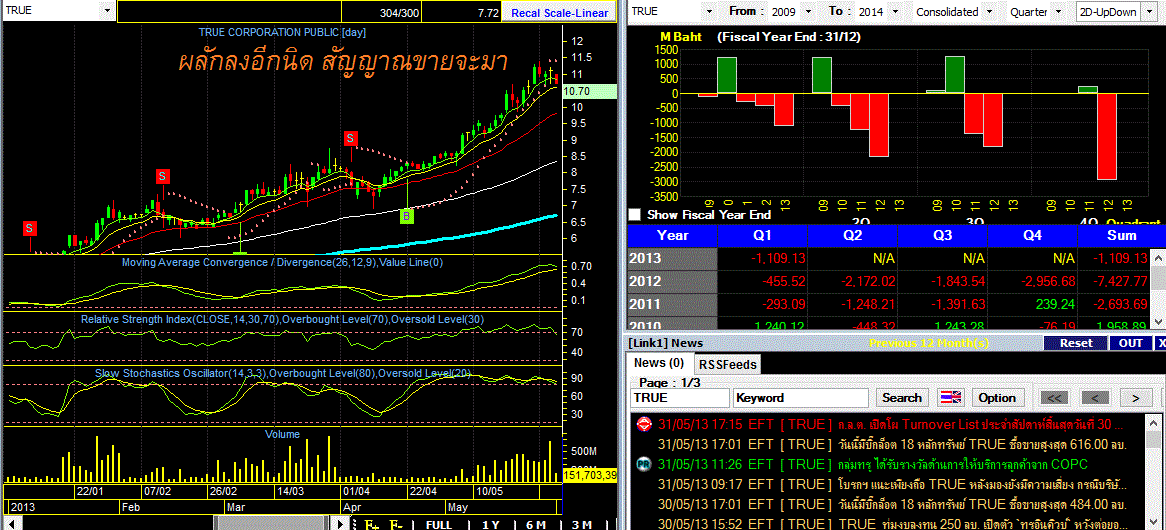The width and height of the screenshot is (1166, 530).
Task: Click the Search button
Action: [902, 398]
